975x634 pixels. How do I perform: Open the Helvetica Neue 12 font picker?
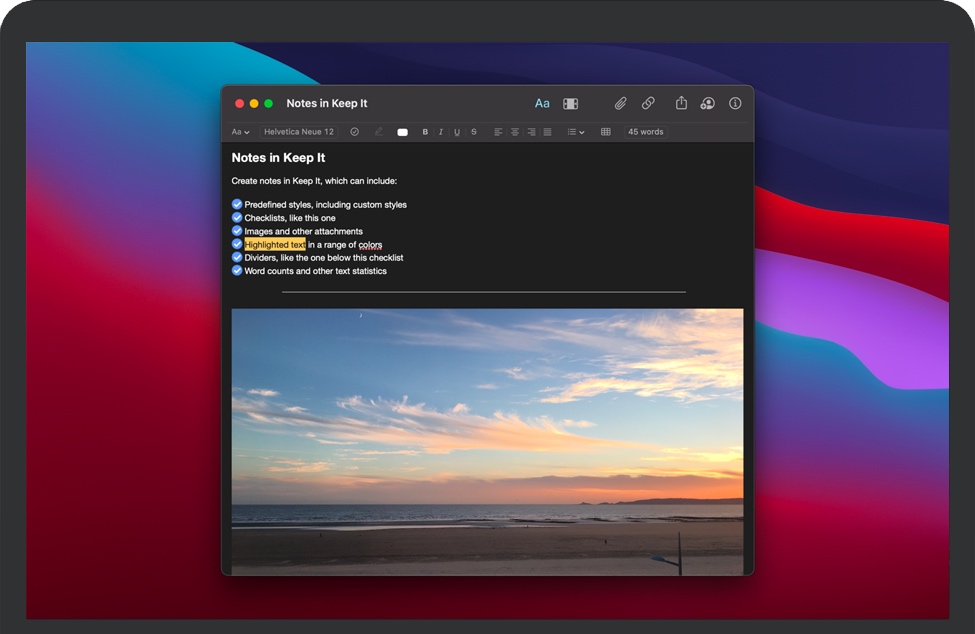pyautogui.click(x=299, y=132)
